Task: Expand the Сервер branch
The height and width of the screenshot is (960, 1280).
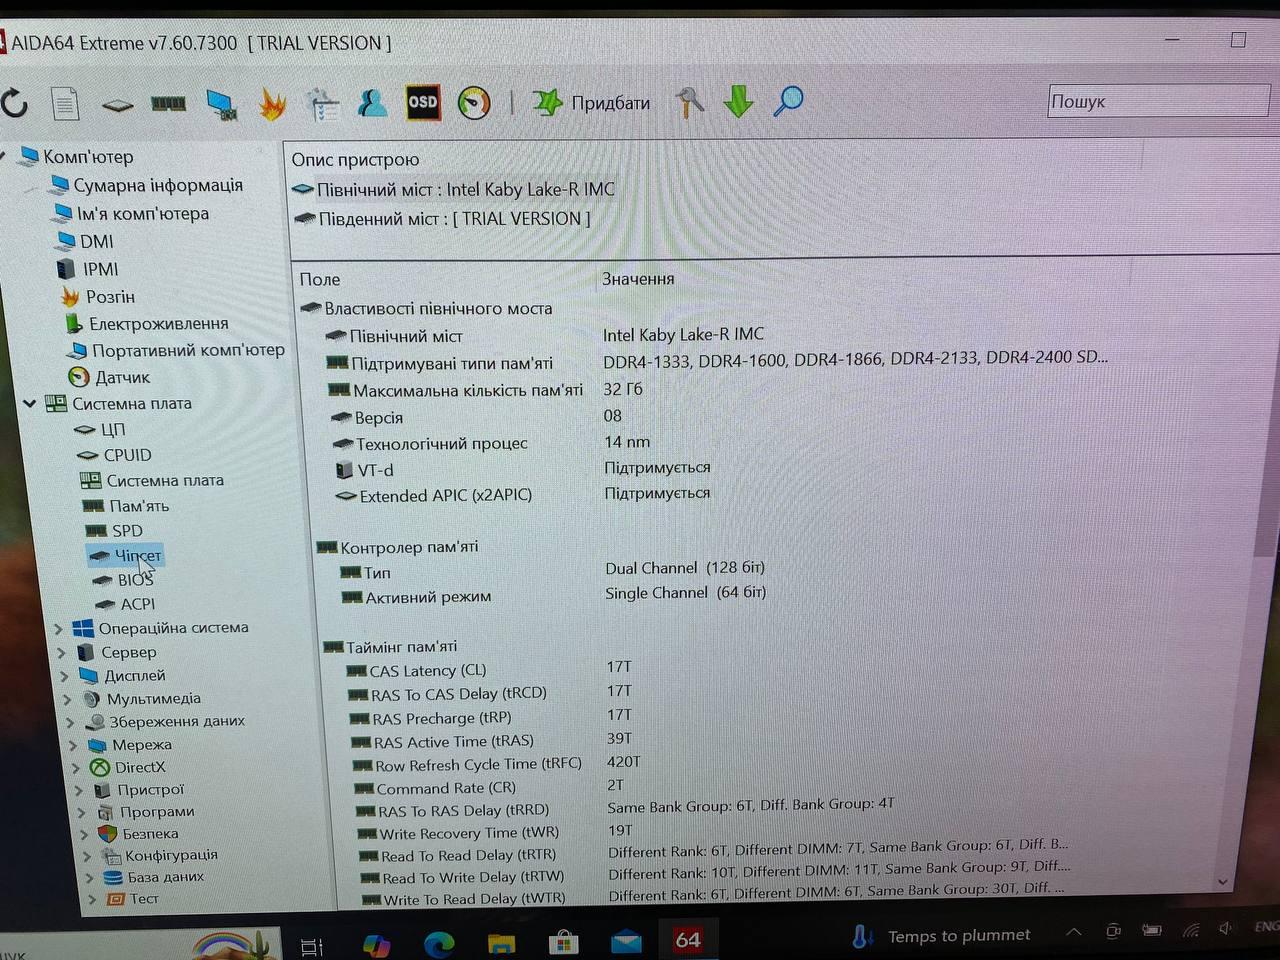Action: (x=61, y=653)
